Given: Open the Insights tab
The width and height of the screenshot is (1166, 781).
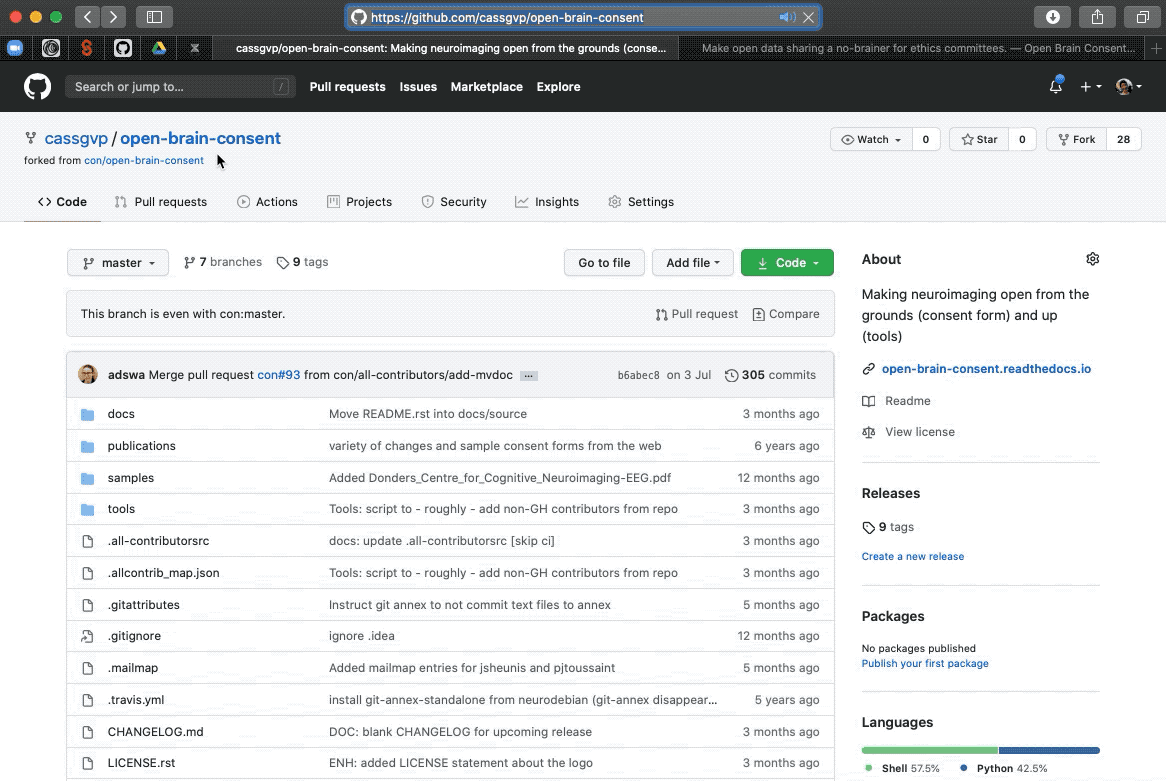Looking at the screenshot, I should click(547, 201).
